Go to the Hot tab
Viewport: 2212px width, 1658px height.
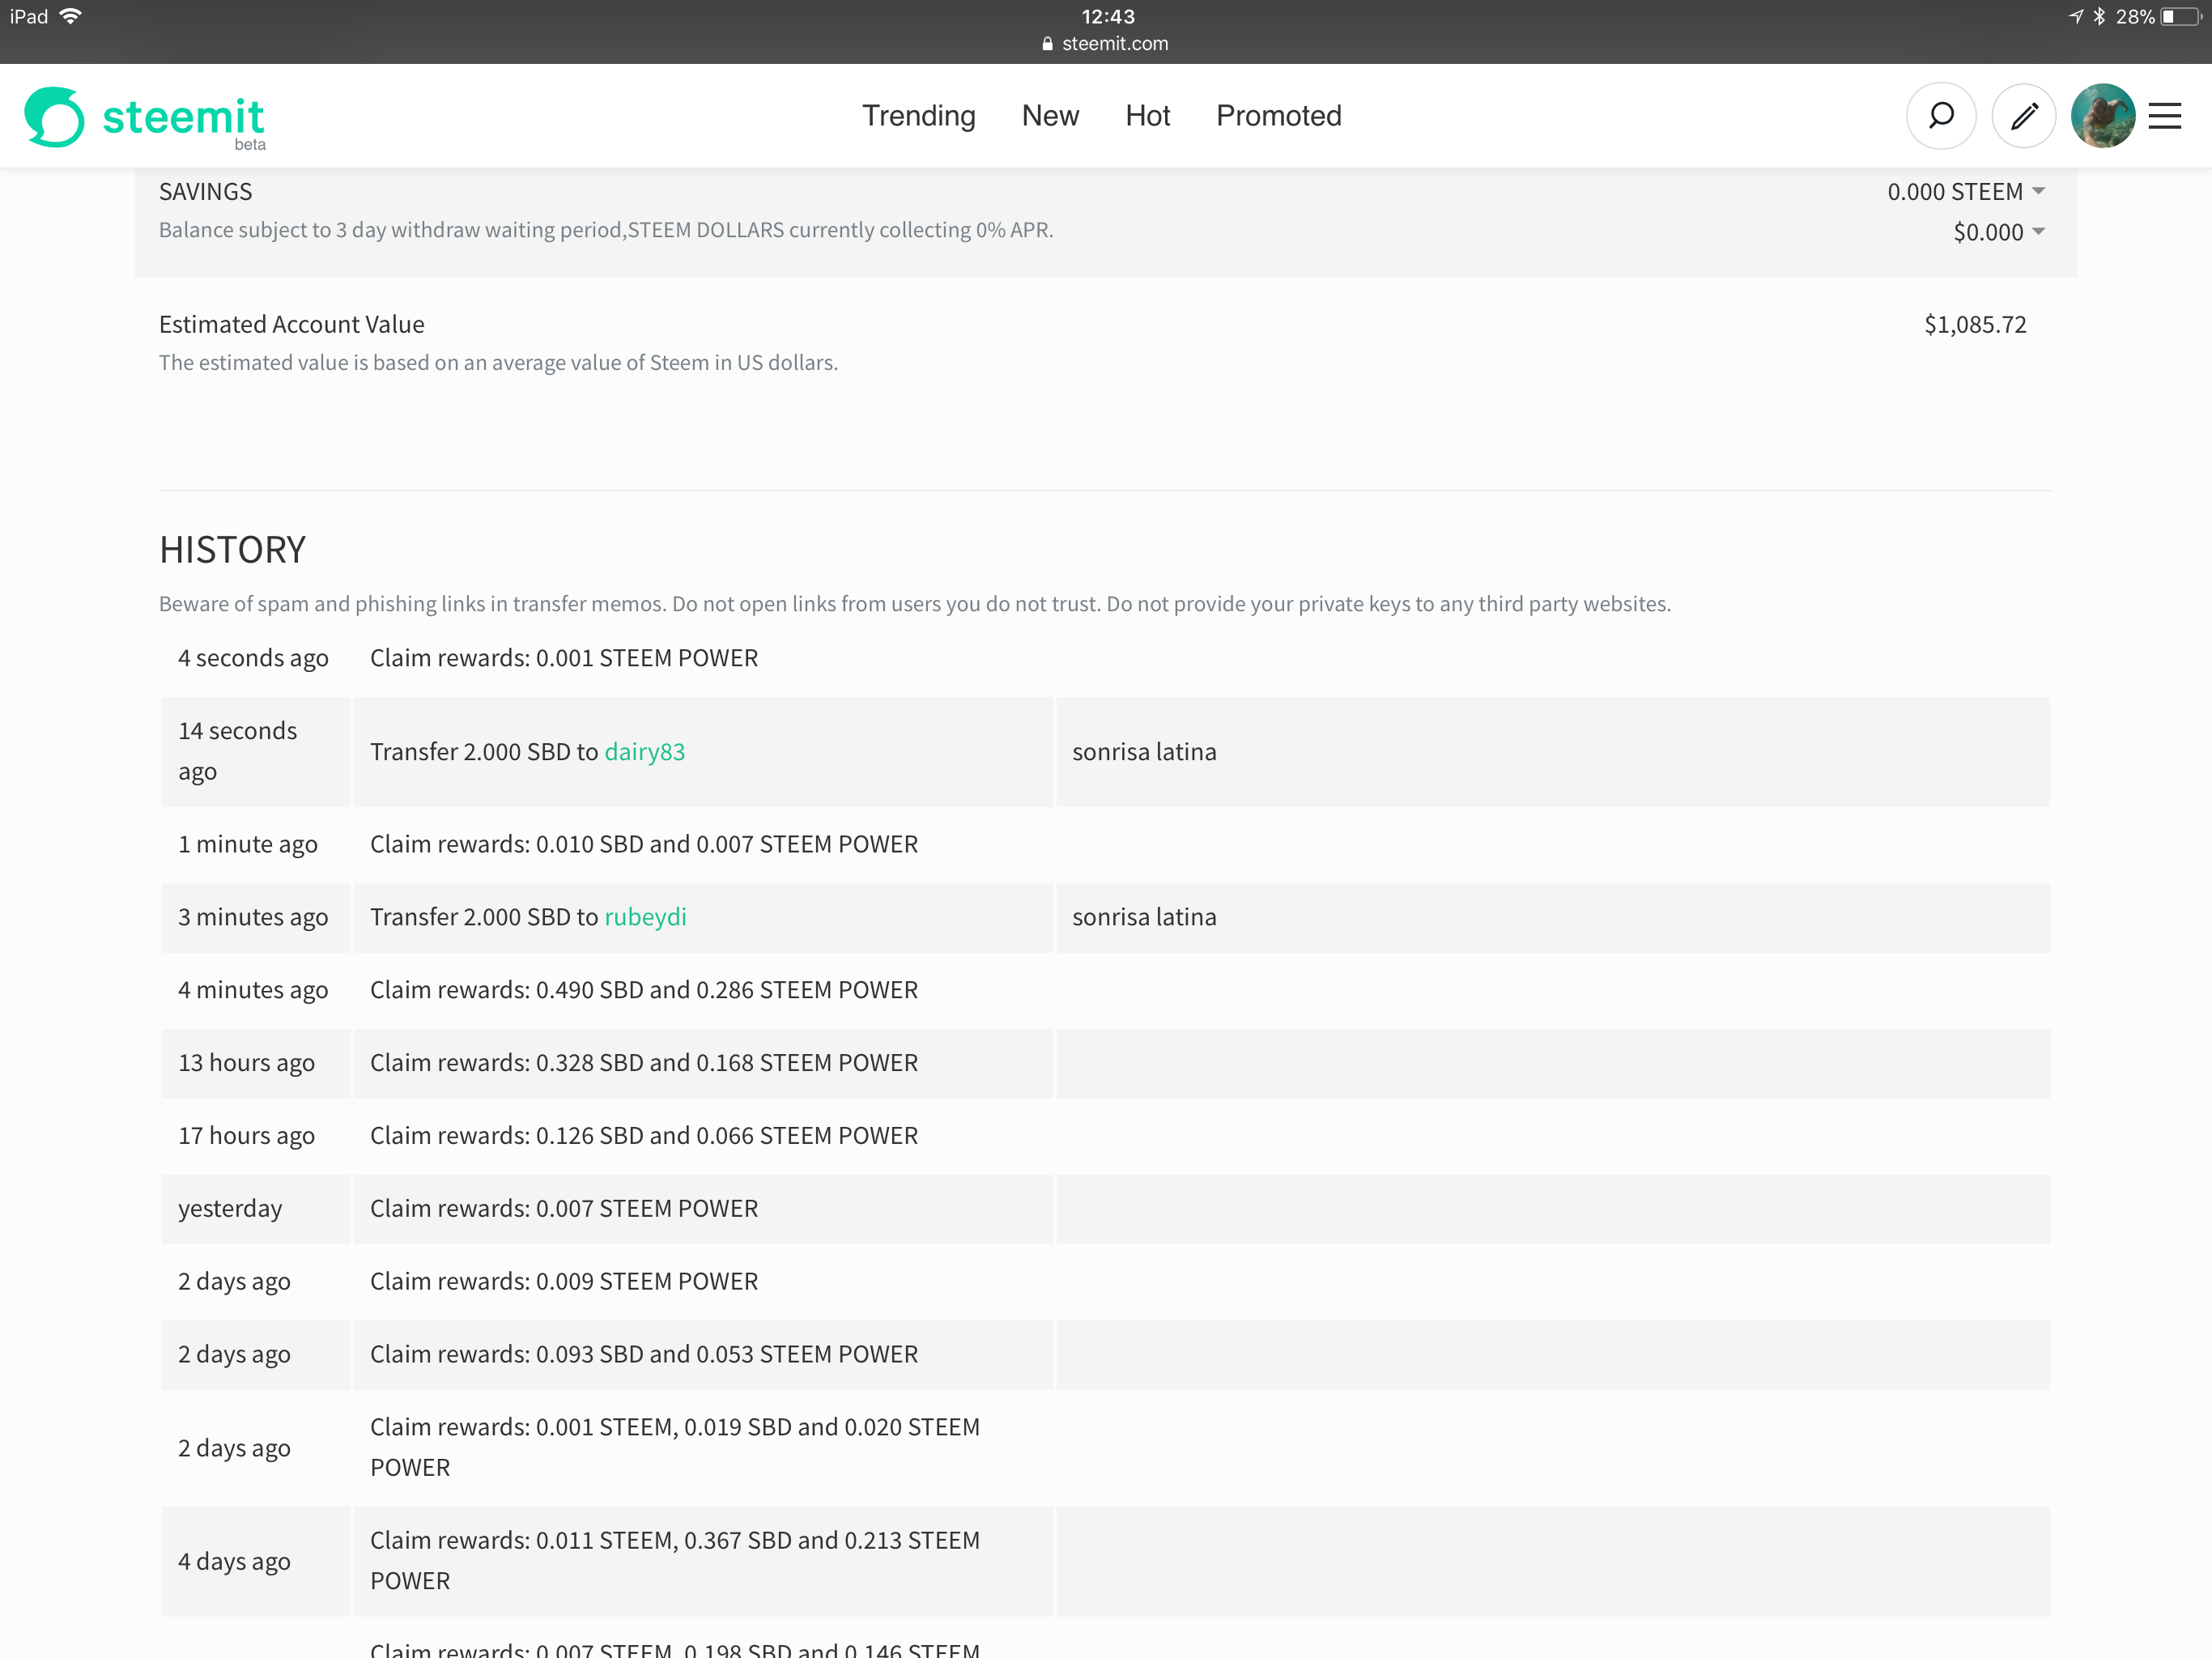(x=1147, y=116)
